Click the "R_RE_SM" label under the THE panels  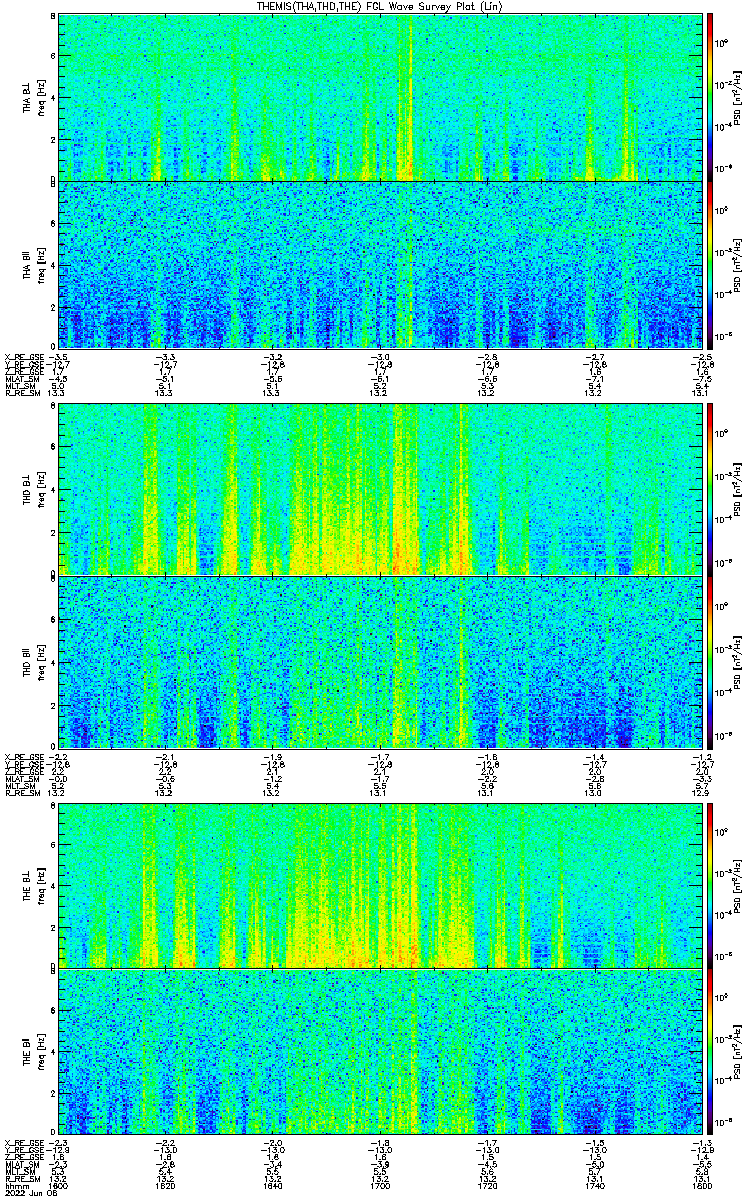(x=21, y=1178)
